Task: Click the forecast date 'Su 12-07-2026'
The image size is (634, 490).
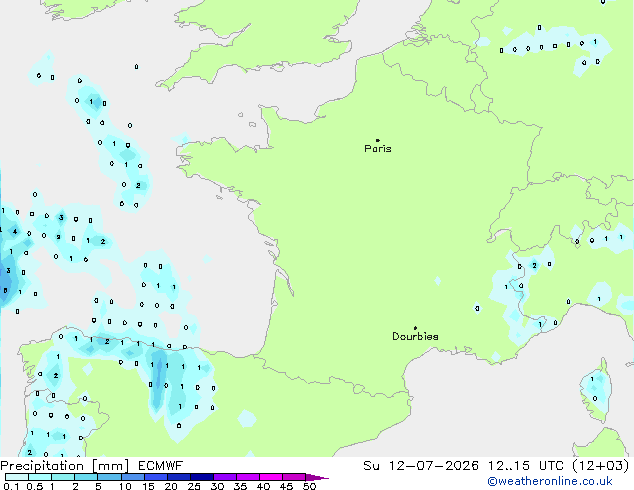Action: coord(421,466)
